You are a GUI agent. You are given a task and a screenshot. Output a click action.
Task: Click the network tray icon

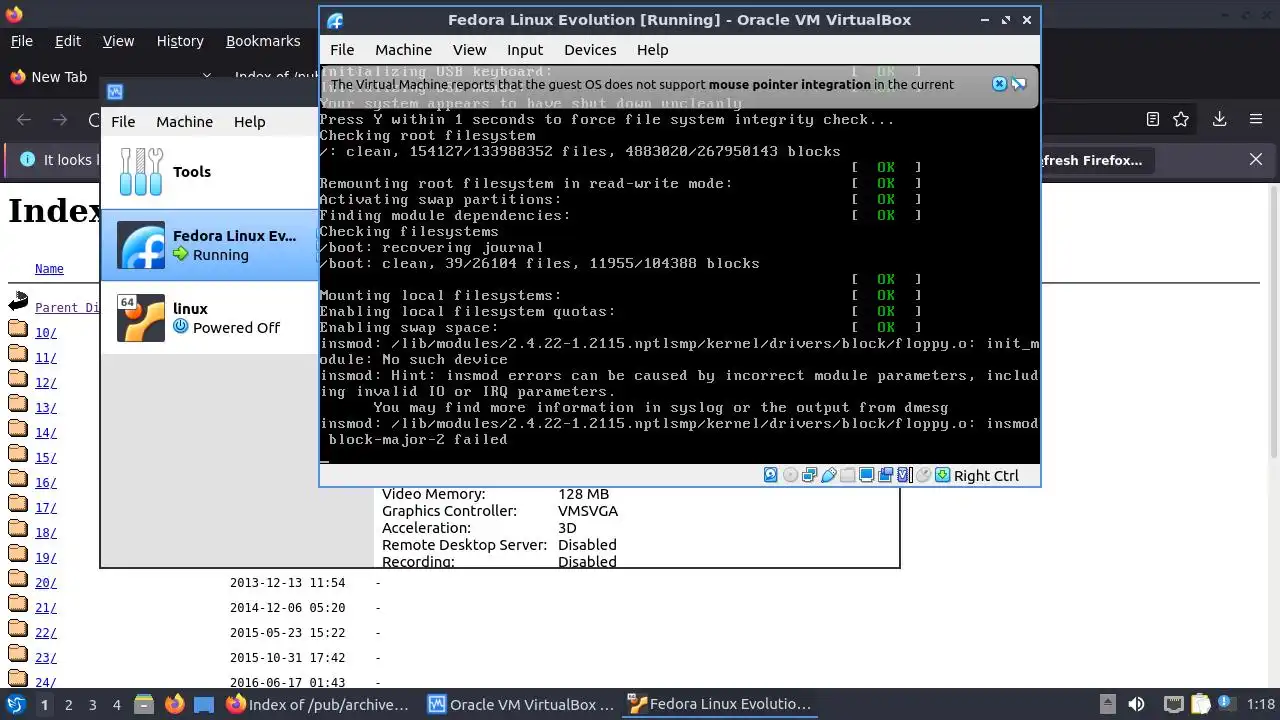coord(1174,704)
